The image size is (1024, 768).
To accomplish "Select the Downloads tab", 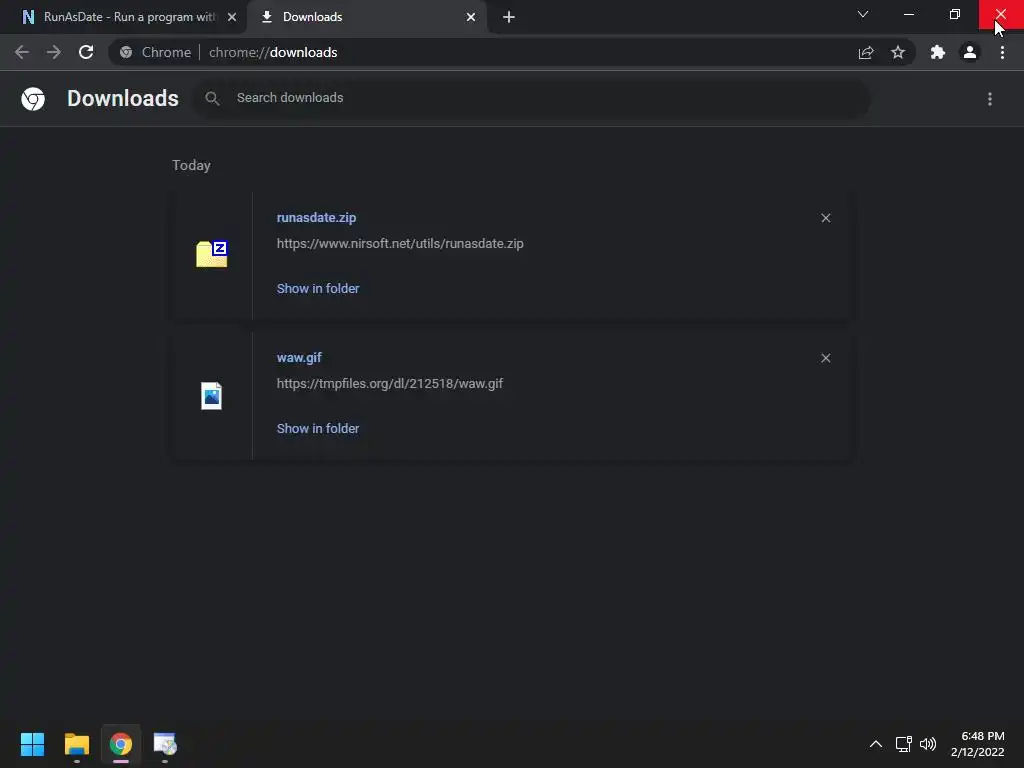I will tap(366, 17).
